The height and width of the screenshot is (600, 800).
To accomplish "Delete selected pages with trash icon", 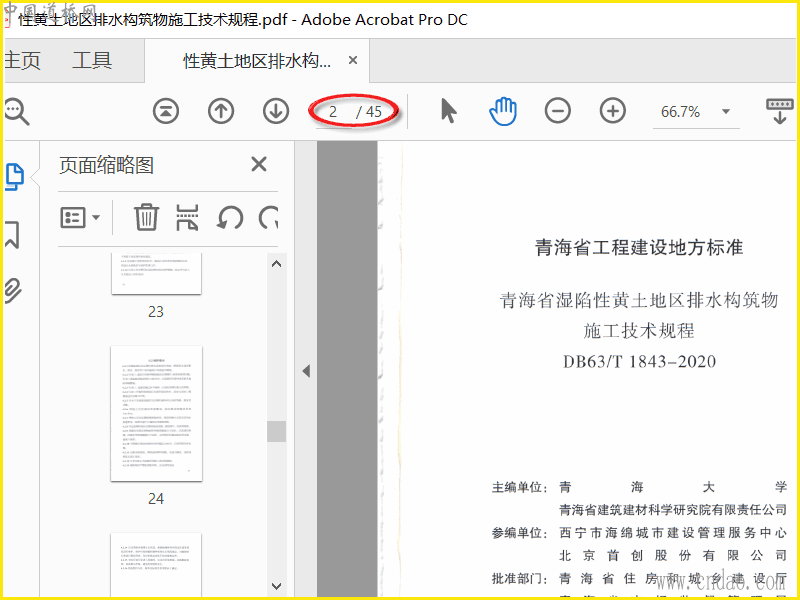I will point(147,218).
